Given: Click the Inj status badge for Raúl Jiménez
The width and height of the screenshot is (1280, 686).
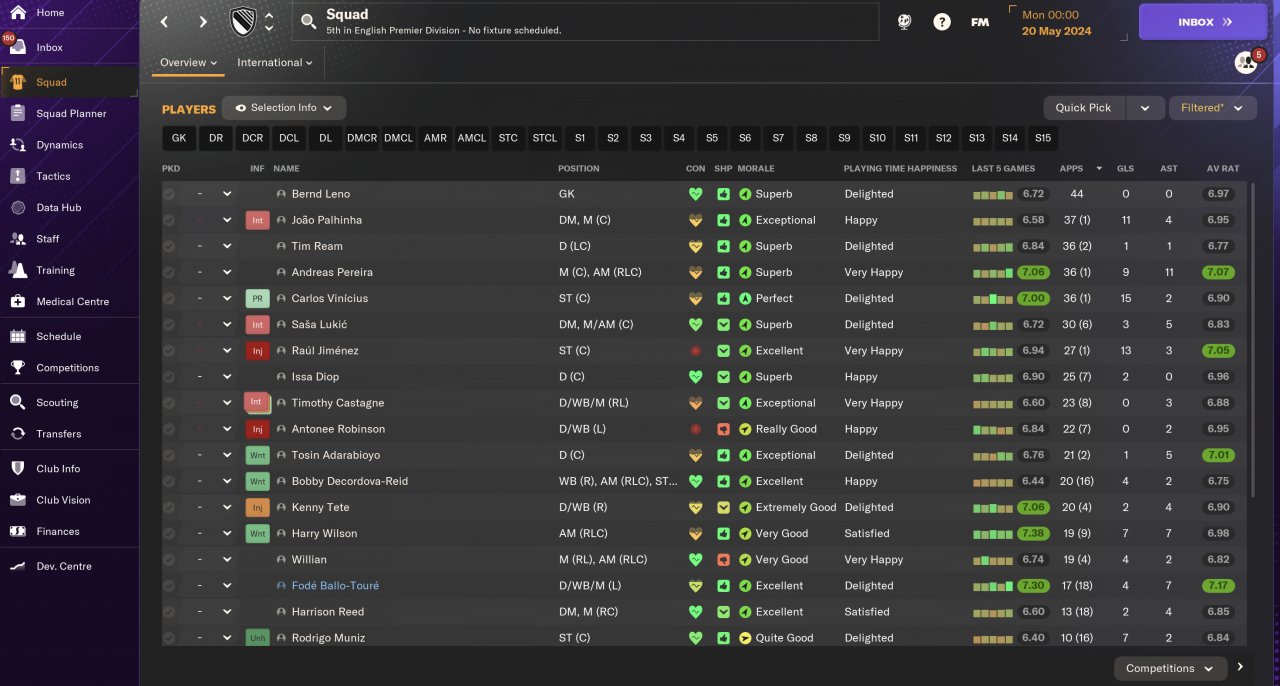Looking at the screenshot, I should pos(257,351).
